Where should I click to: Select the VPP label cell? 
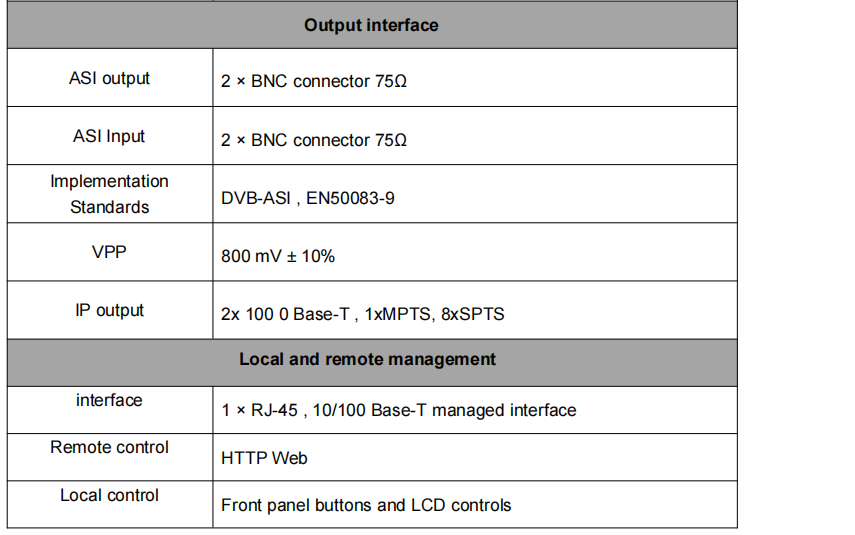[x=109, y=252]
